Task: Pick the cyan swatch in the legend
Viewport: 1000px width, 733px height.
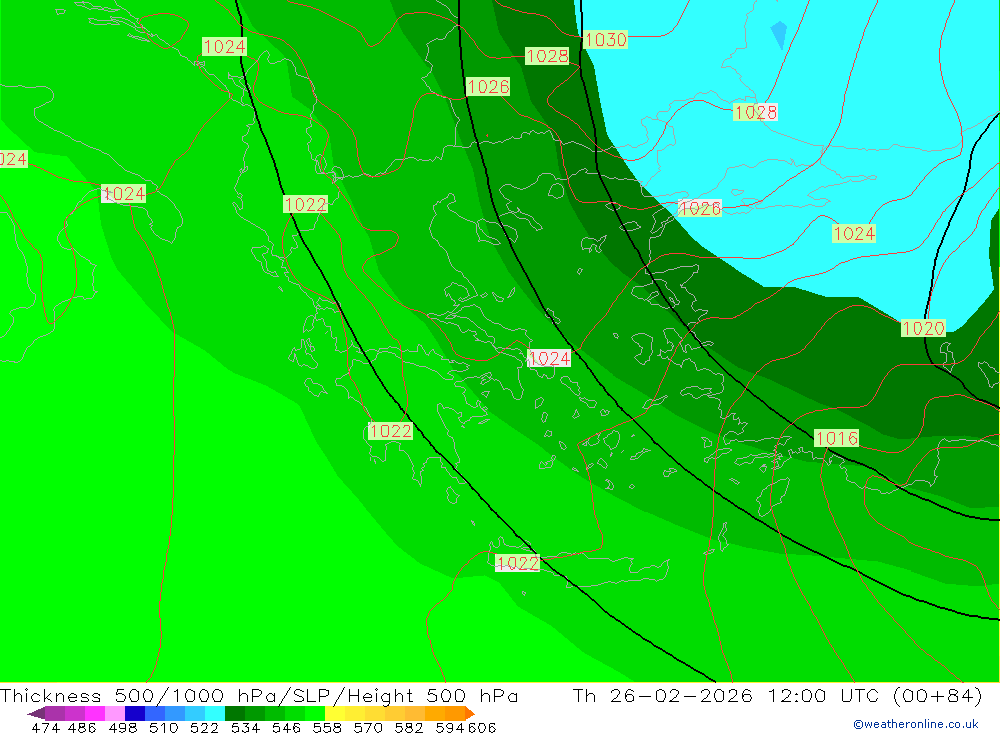Action: tap(215, 713)
